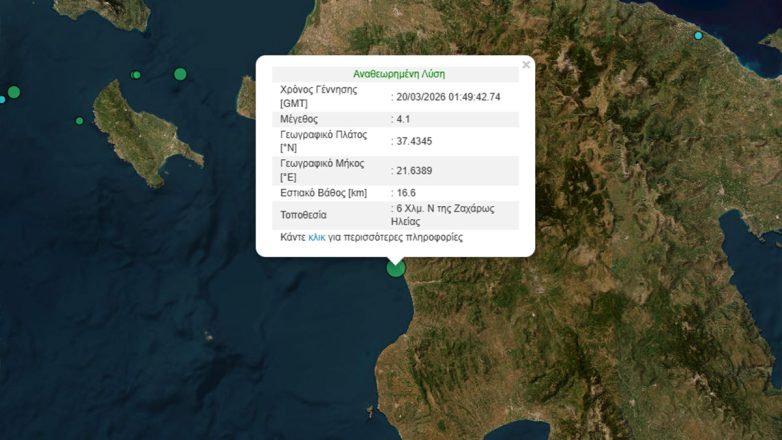This screenshot has width=782, height=440.
Task: Click the large green marker near the left edge
Action: [14, 92]
